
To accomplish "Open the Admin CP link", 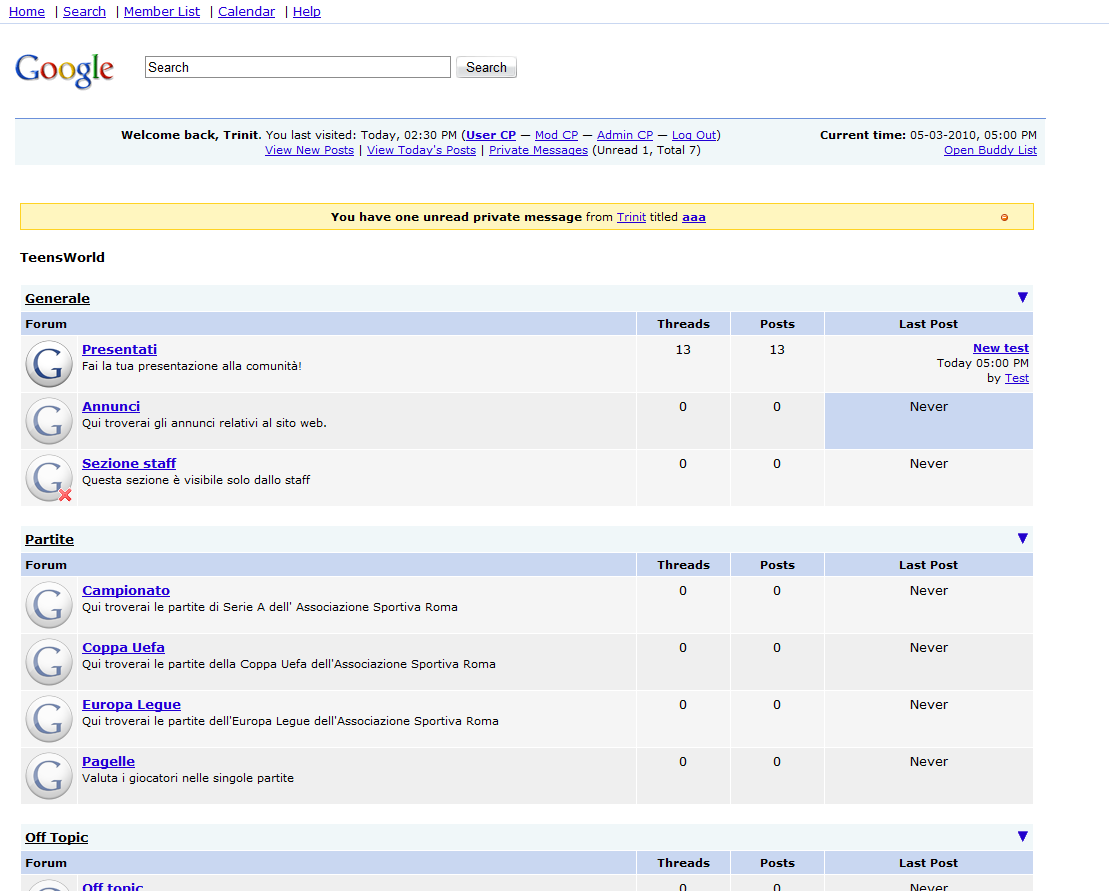I will (x=625, y=135).
